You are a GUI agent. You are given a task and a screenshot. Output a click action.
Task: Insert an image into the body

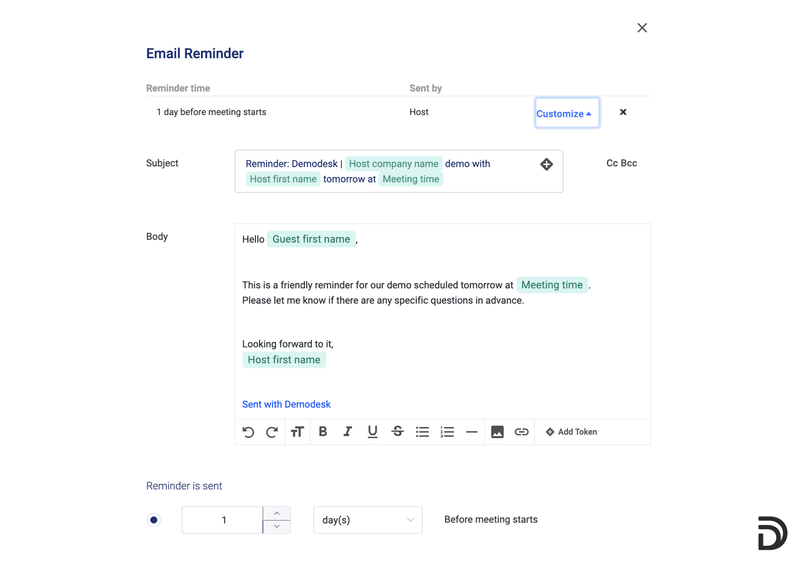[x=497, y=432]
